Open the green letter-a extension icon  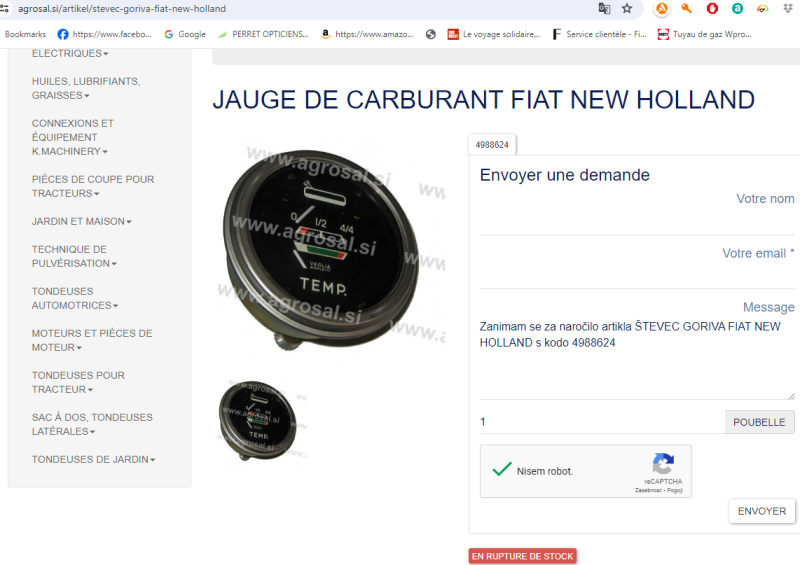(737, 8)
